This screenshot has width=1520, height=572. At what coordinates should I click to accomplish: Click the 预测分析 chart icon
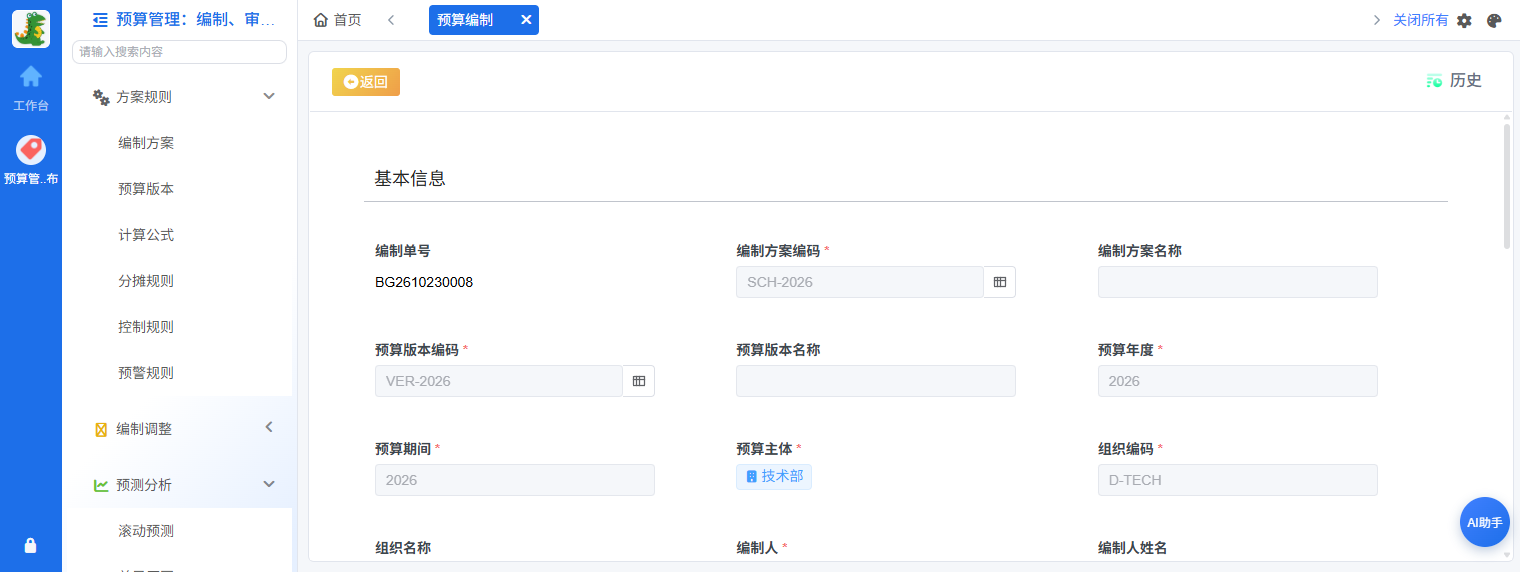(101, 485)
